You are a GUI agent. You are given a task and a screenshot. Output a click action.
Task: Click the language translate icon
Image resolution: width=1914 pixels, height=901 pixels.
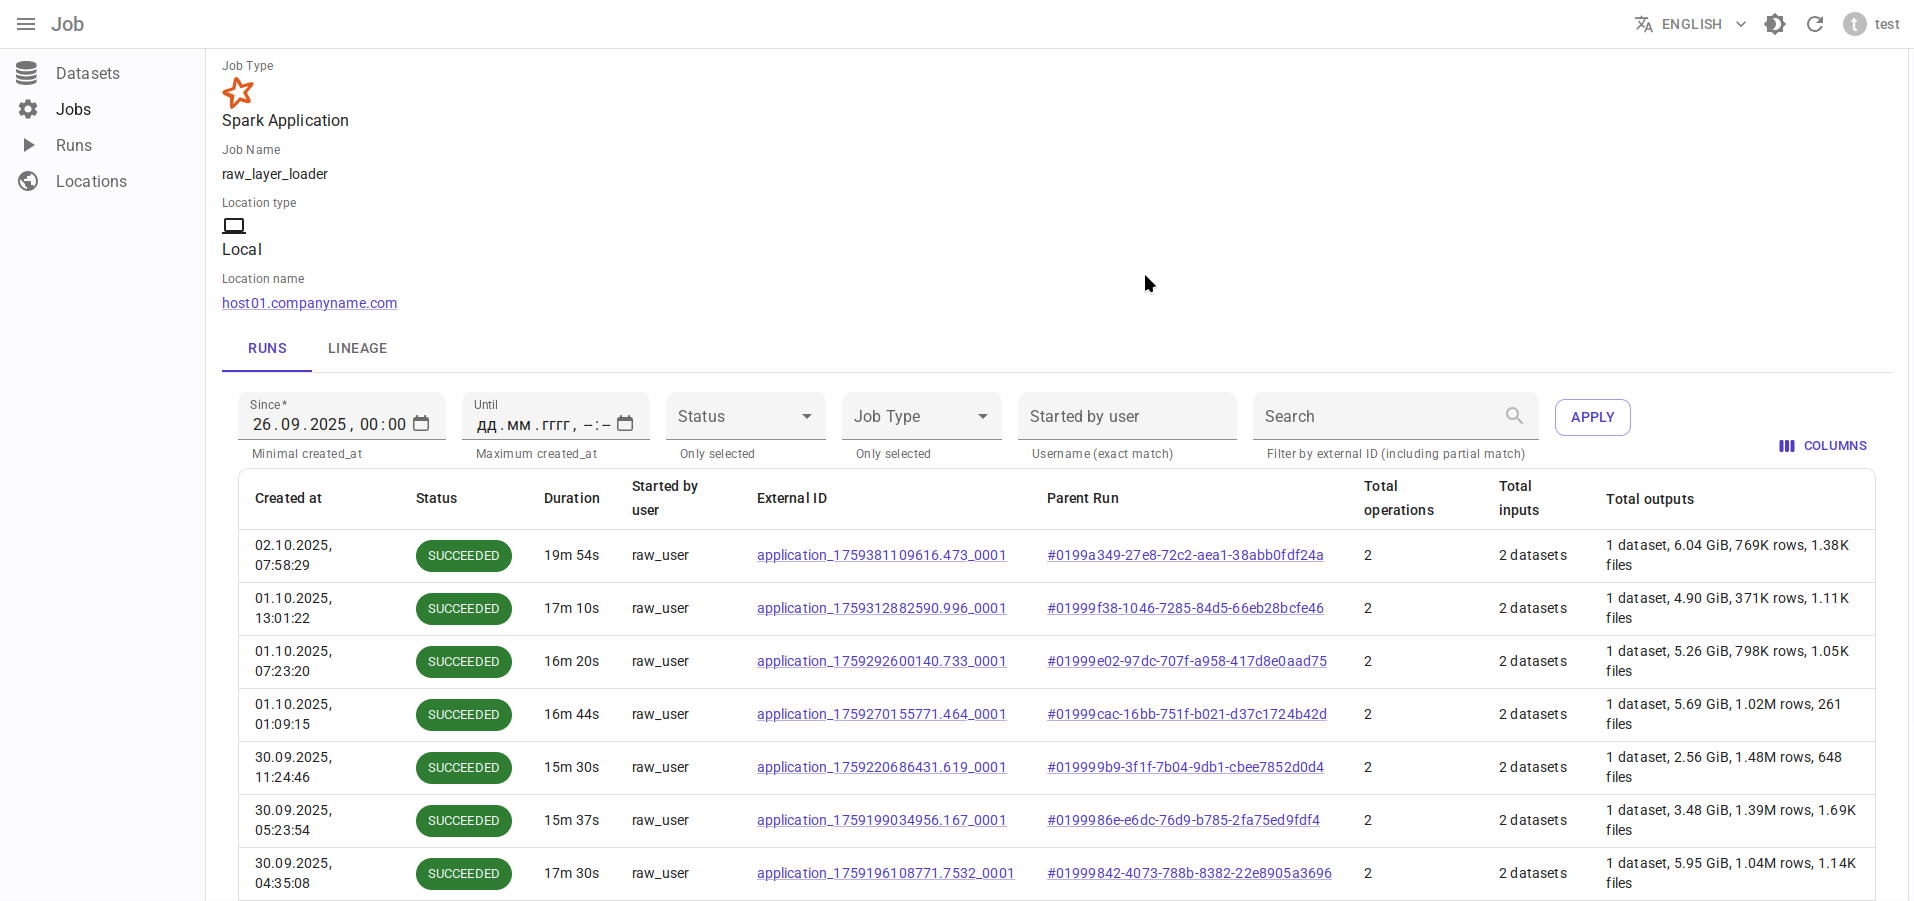[x=1644, y=24]
